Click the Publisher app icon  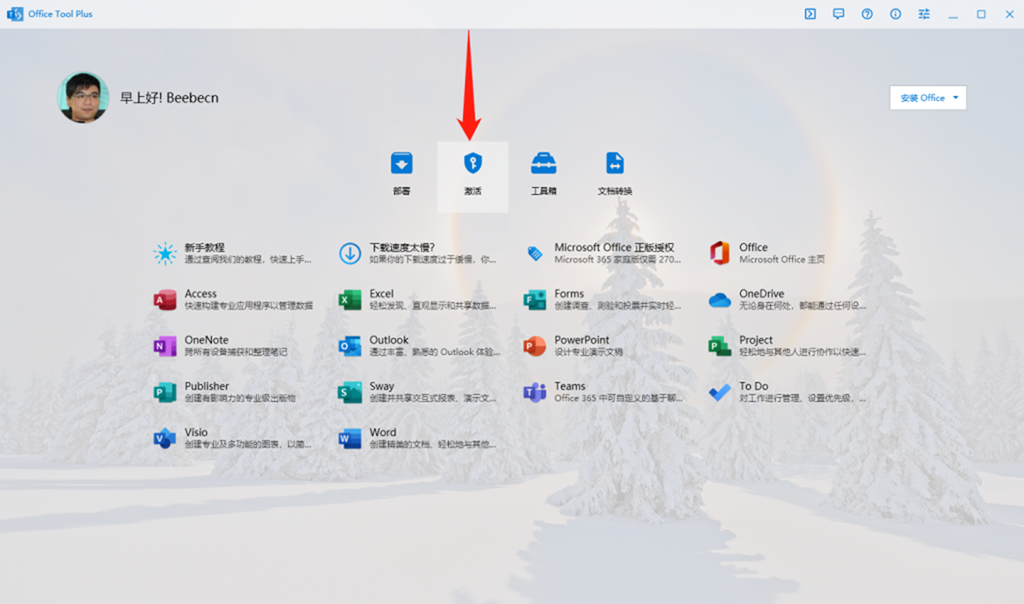[165, 392]
